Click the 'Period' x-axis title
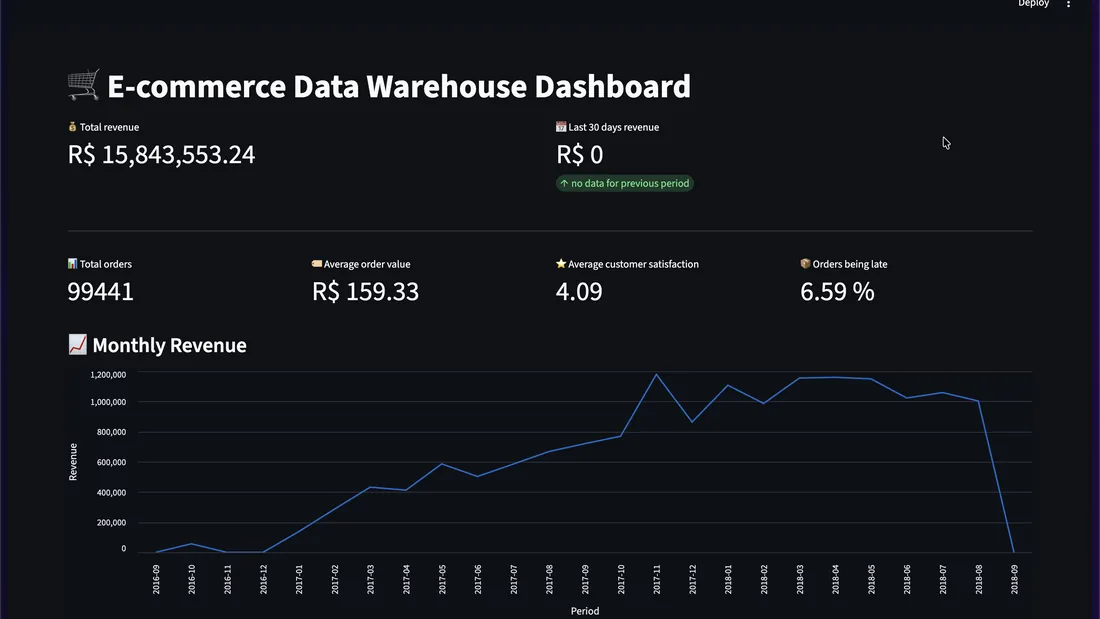 (585, 611)
